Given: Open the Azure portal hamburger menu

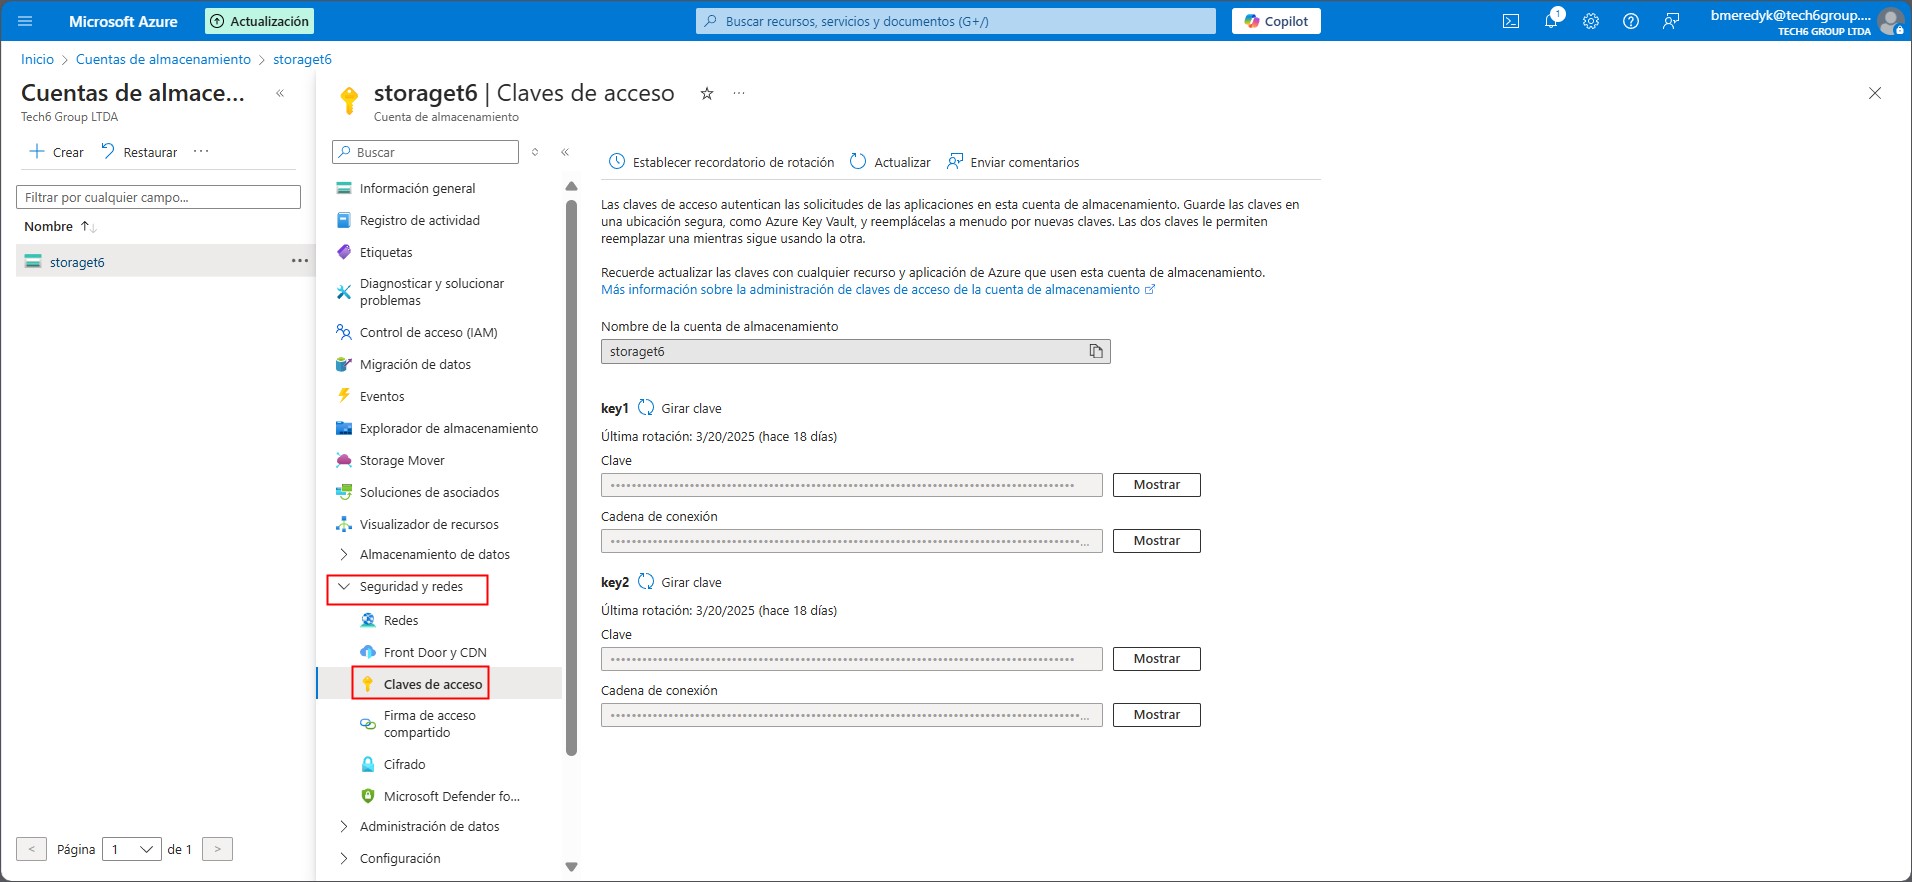Looking at the screenshot, I should 25,21.
